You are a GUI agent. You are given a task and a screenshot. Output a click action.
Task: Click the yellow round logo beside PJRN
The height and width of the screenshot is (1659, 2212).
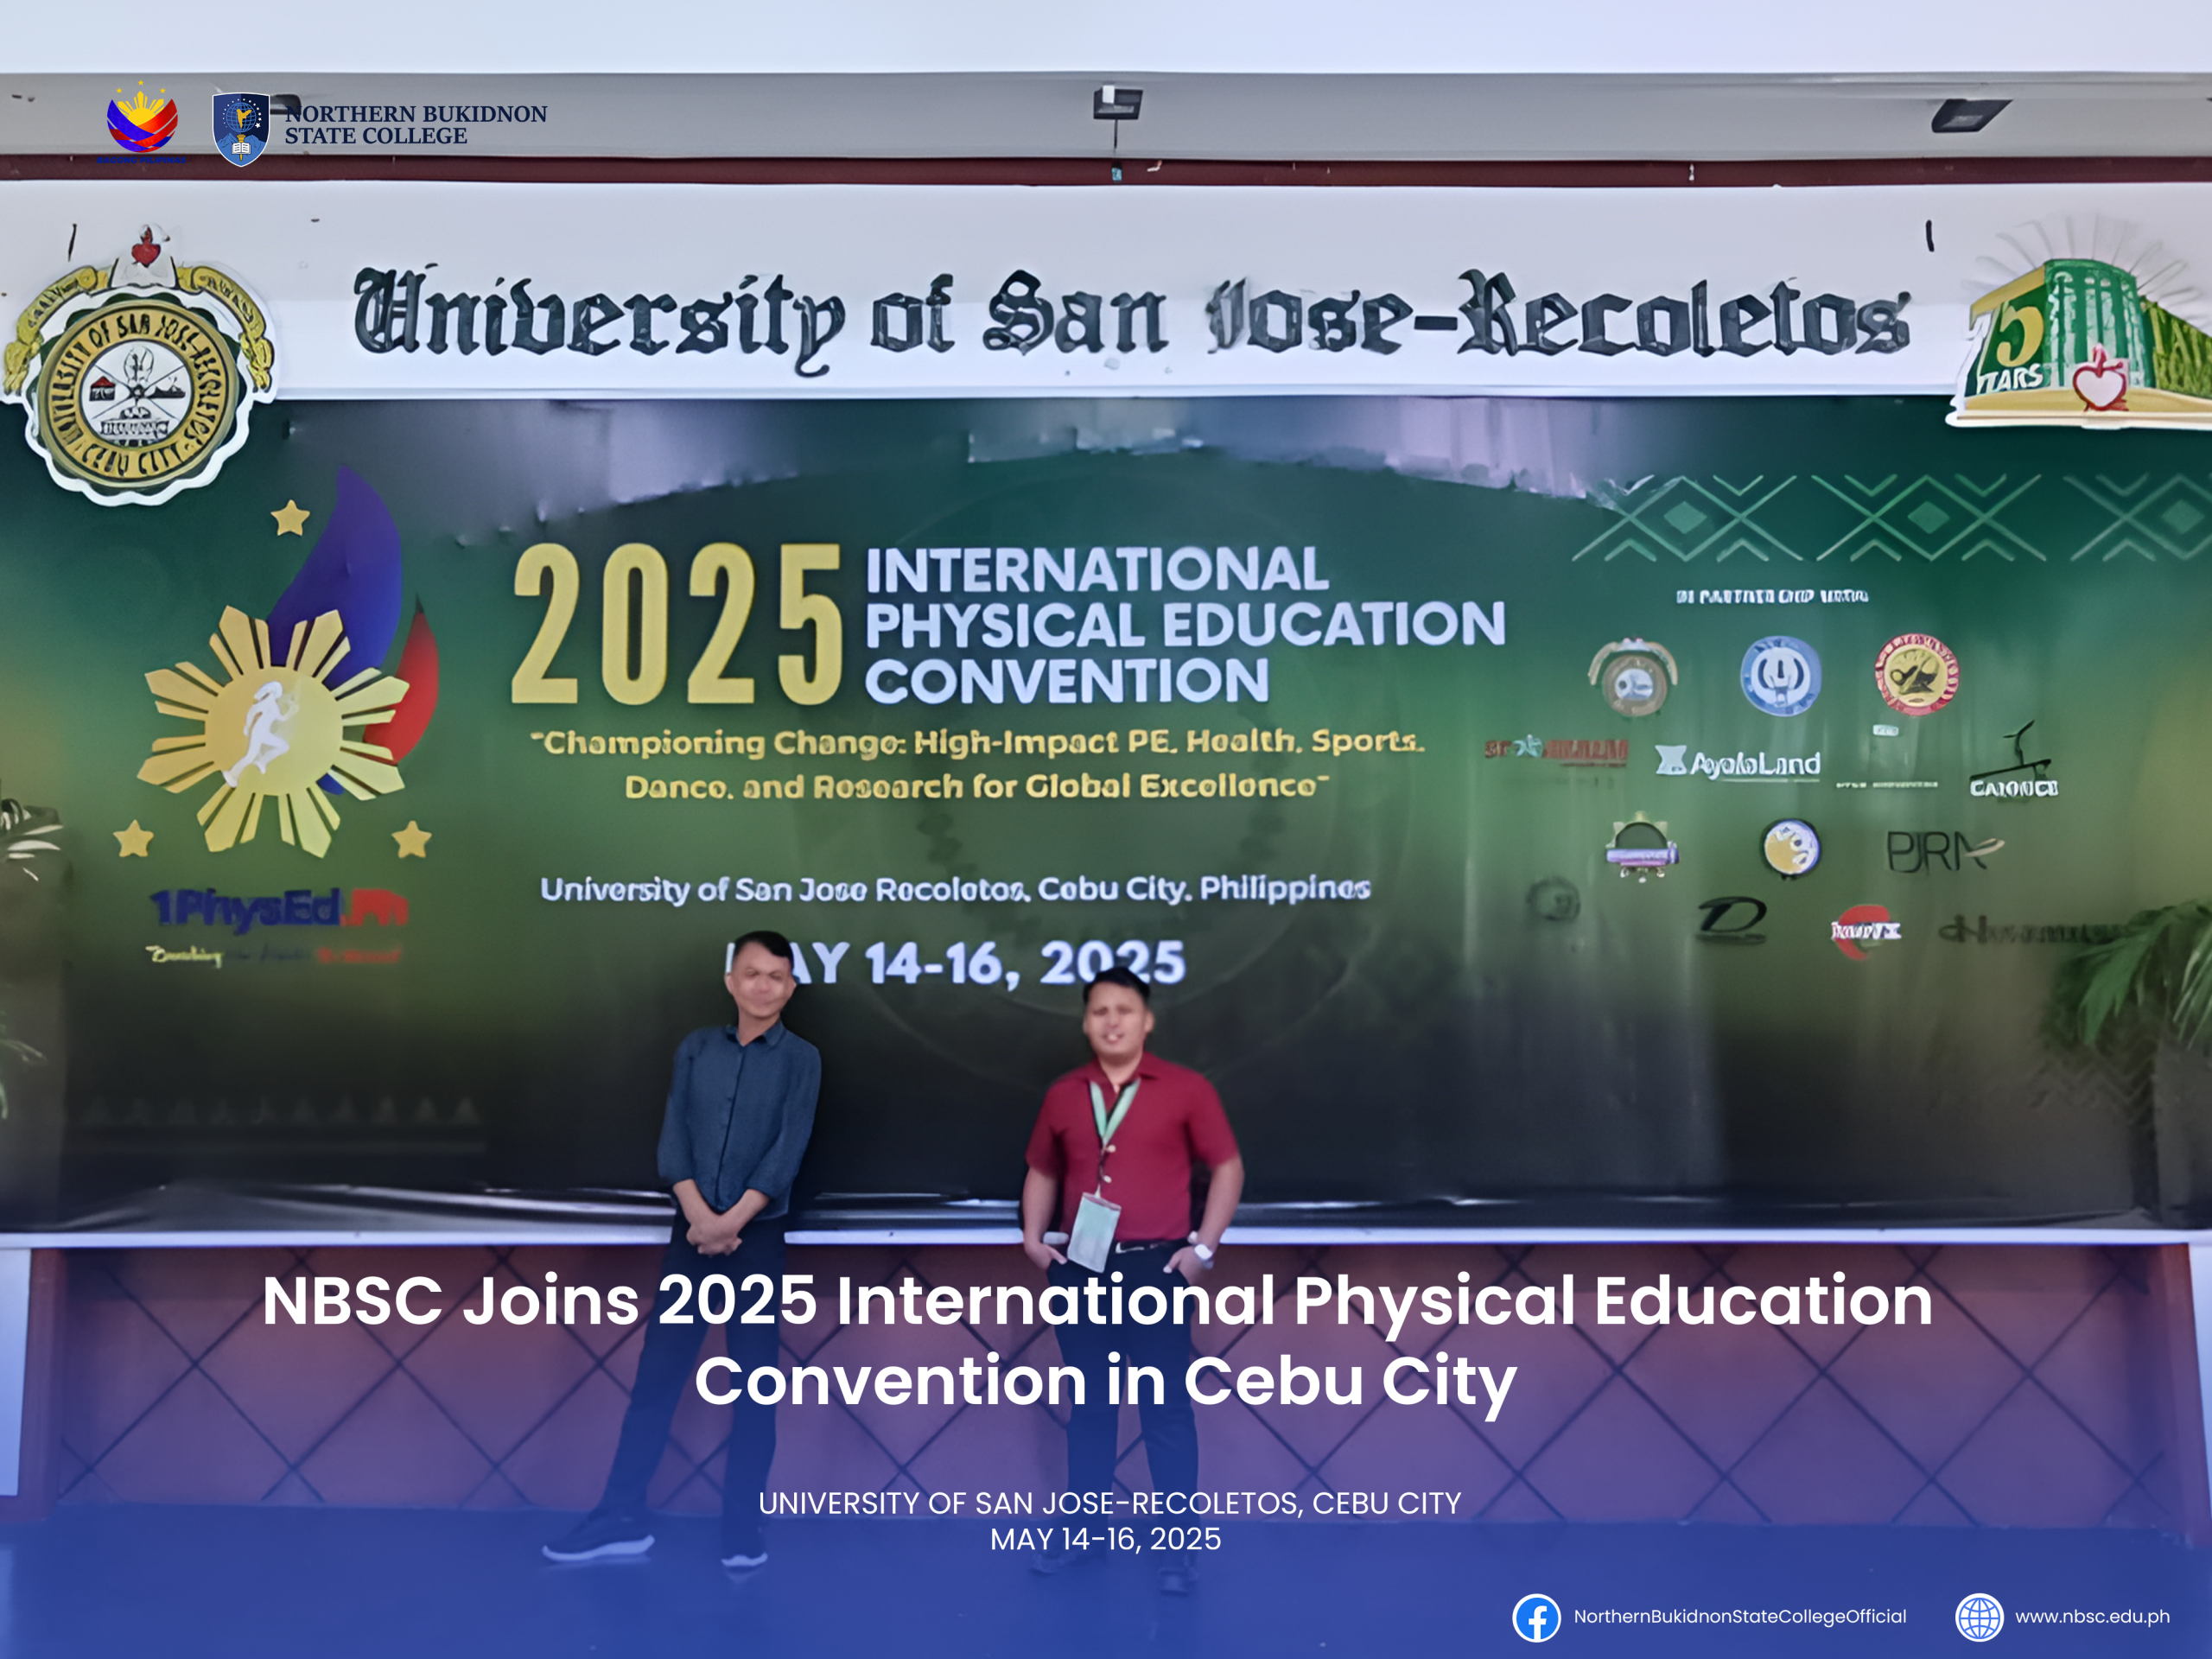pyautogui.click(x=1791, y=848)
